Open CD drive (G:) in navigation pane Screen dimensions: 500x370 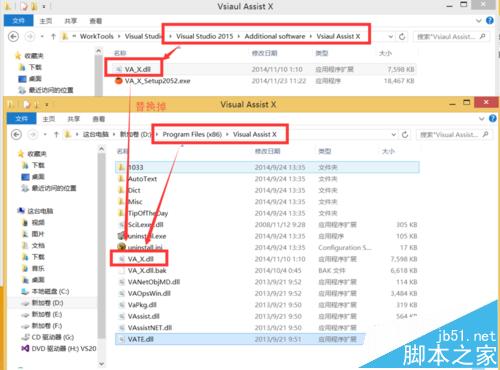(x=48, y=337)
